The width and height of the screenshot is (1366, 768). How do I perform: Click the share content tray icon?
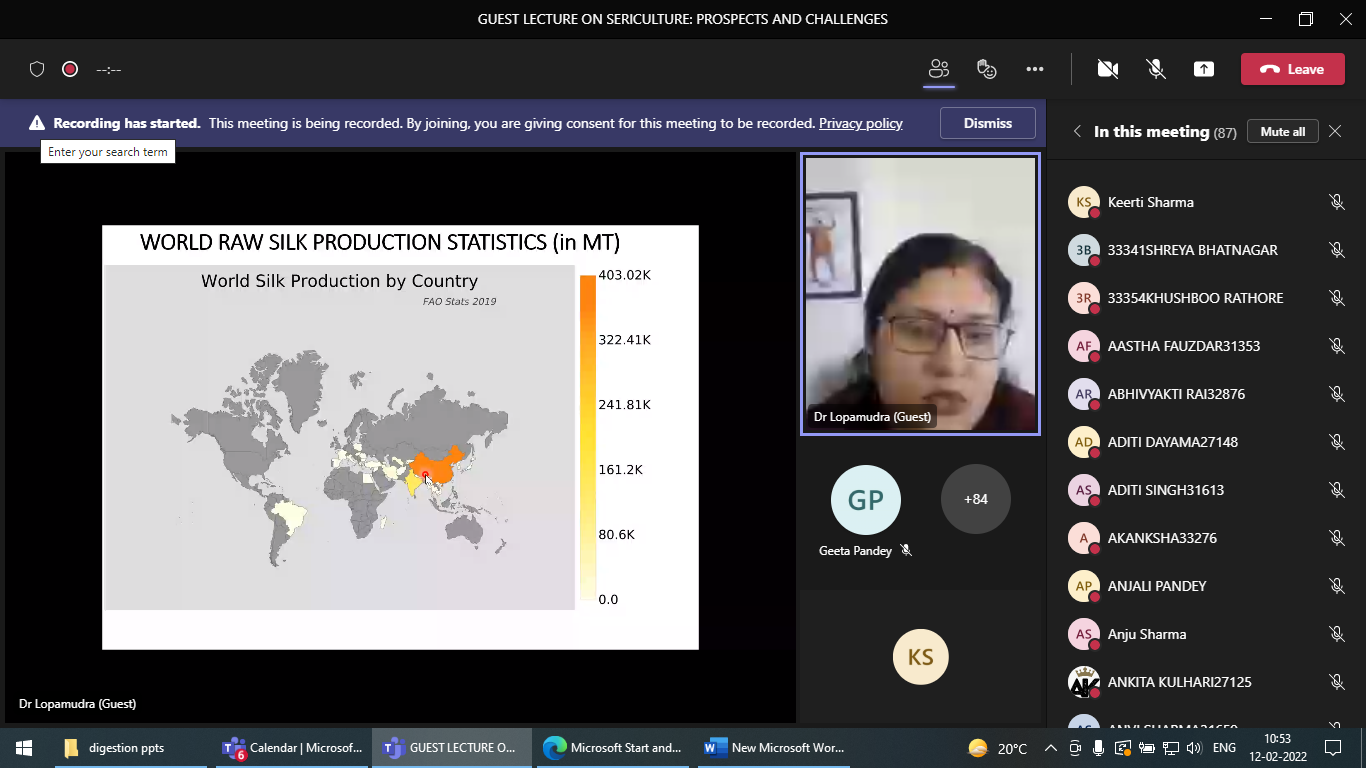click(x=1204, y=69)
